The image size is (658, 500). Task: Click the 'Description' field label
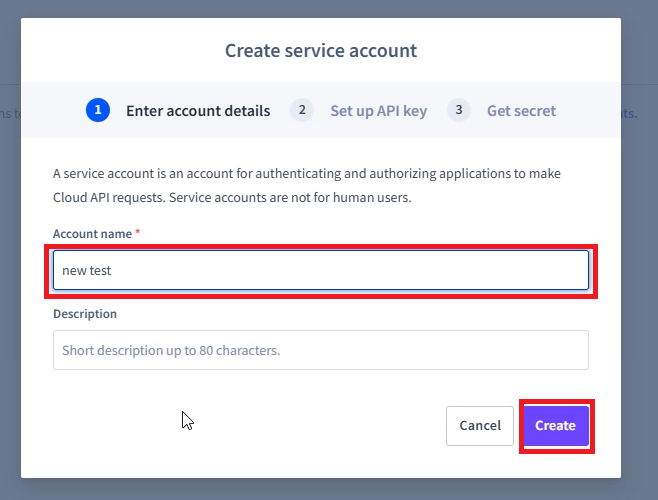tap(85, 314)
